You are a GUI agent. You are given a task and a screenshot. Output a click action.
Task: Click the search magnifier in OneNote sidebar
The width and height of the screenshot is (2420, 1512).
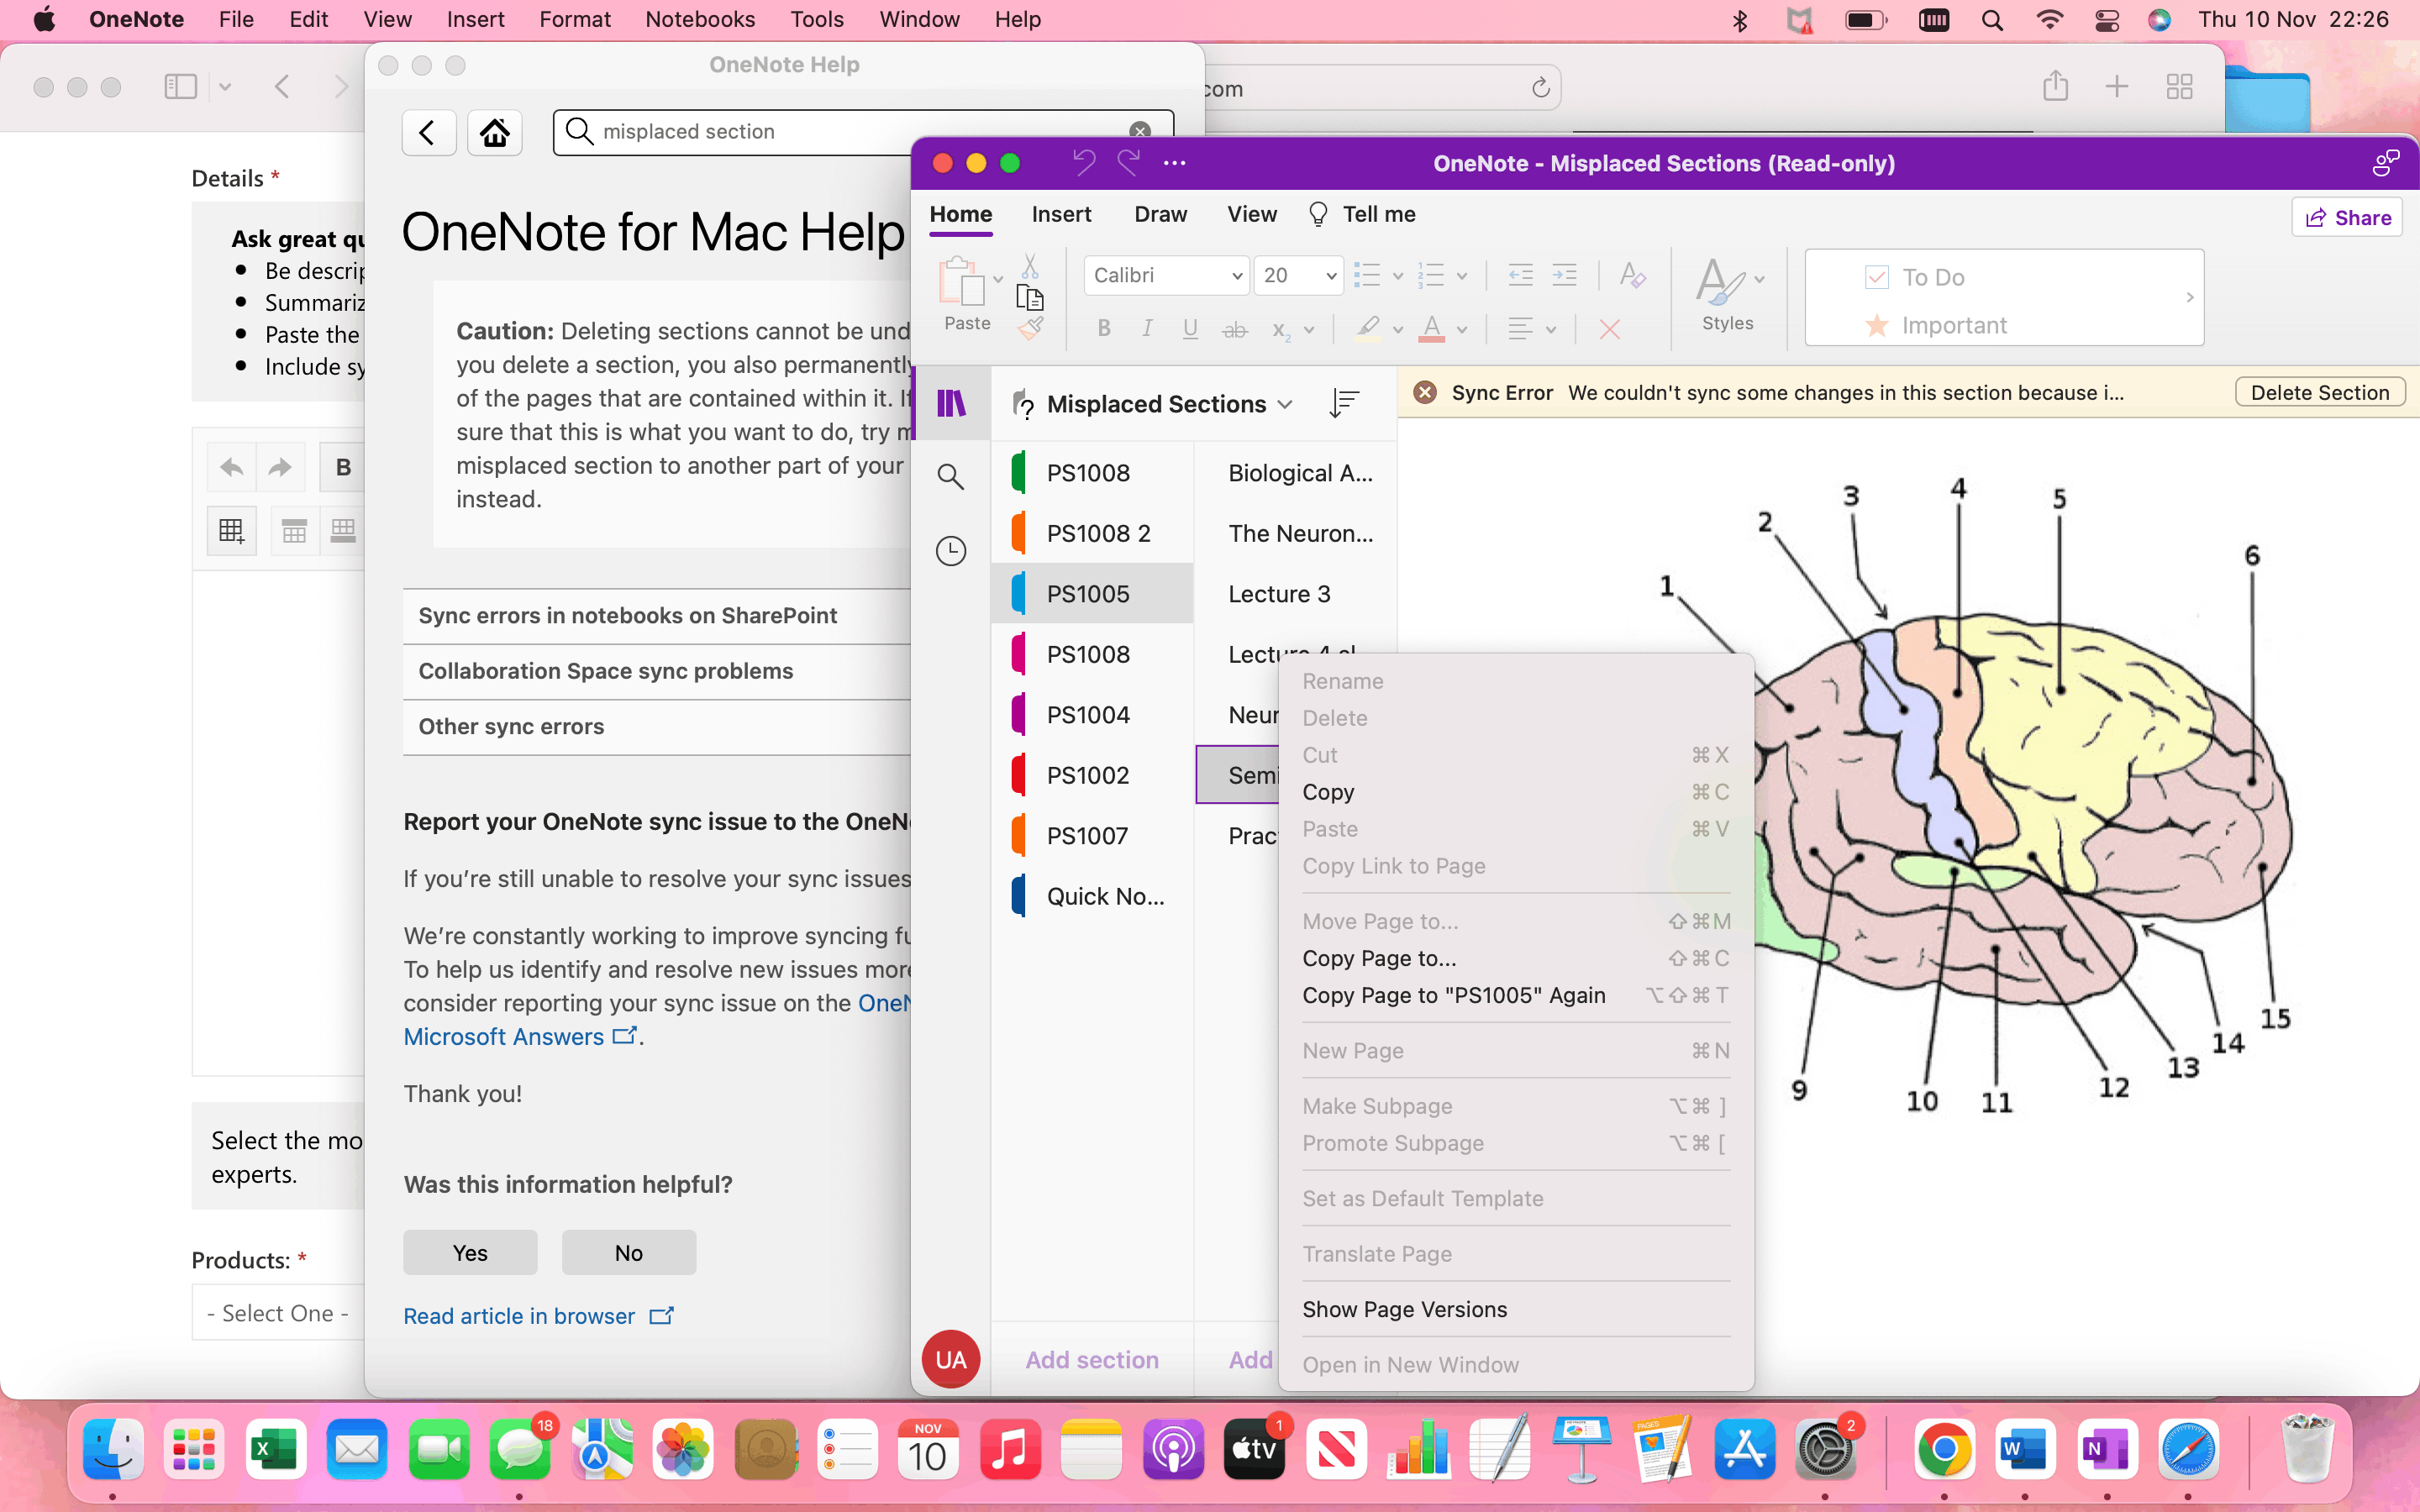click(951, 477)
